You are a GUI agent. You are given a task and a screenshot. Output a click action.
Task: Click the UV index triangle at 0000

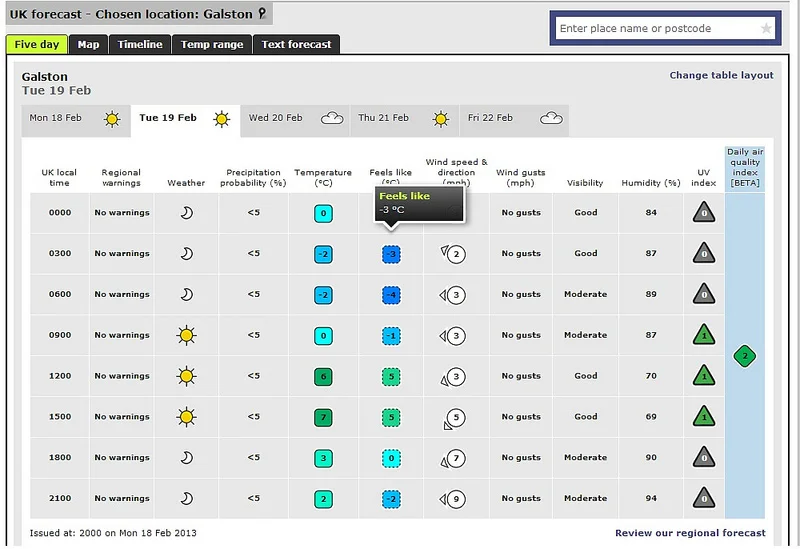pos(704,212)
